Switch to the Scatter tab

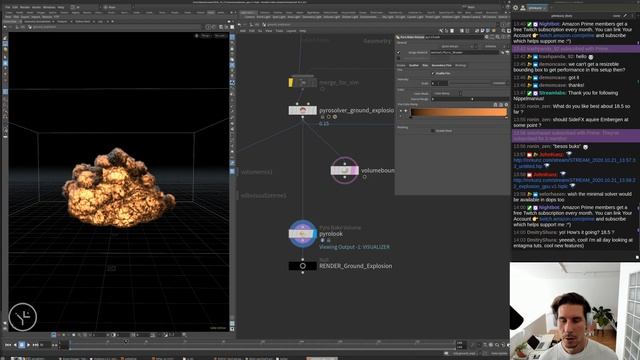pos(414,65)
